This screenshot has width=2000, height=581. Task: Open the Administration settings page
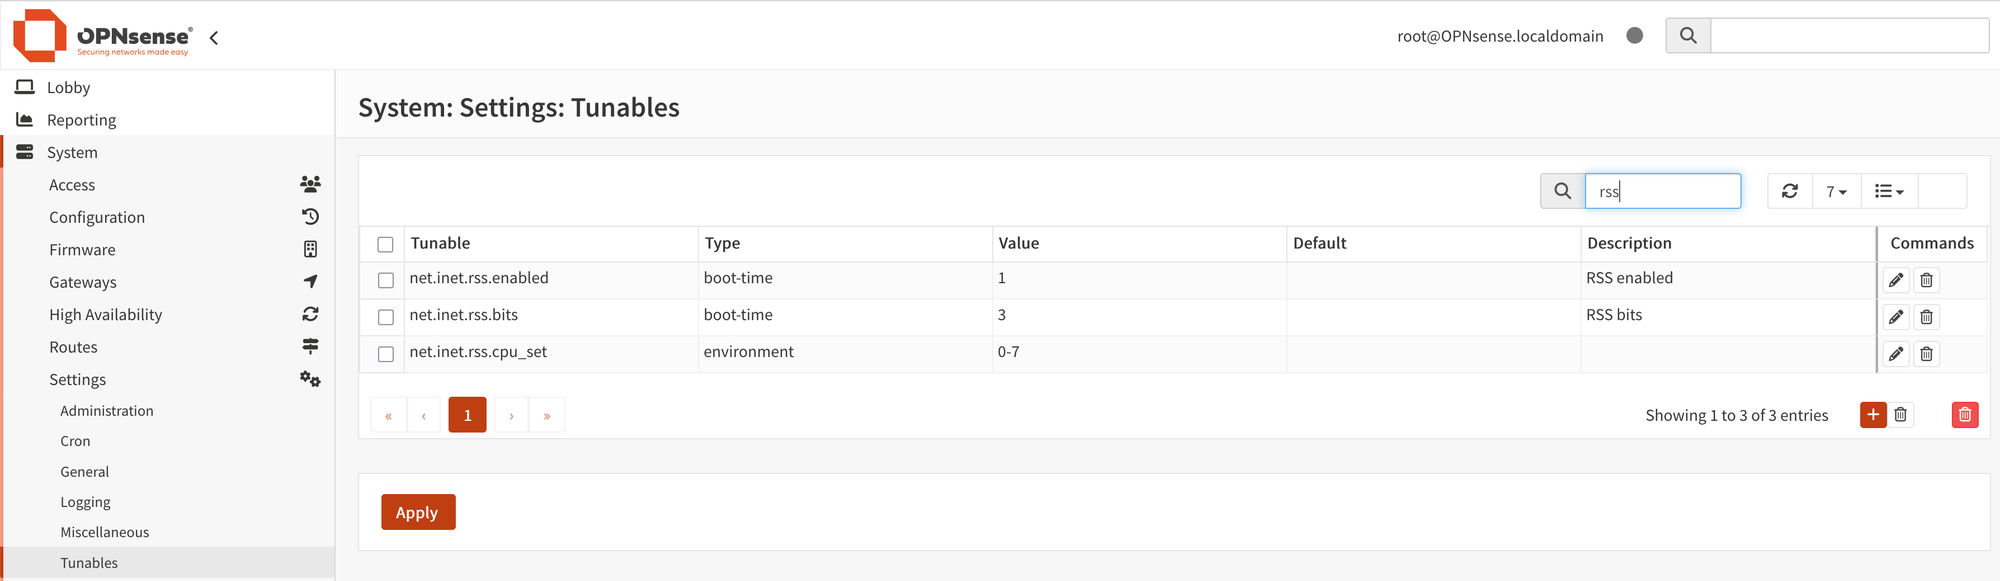tap(107, 411)
